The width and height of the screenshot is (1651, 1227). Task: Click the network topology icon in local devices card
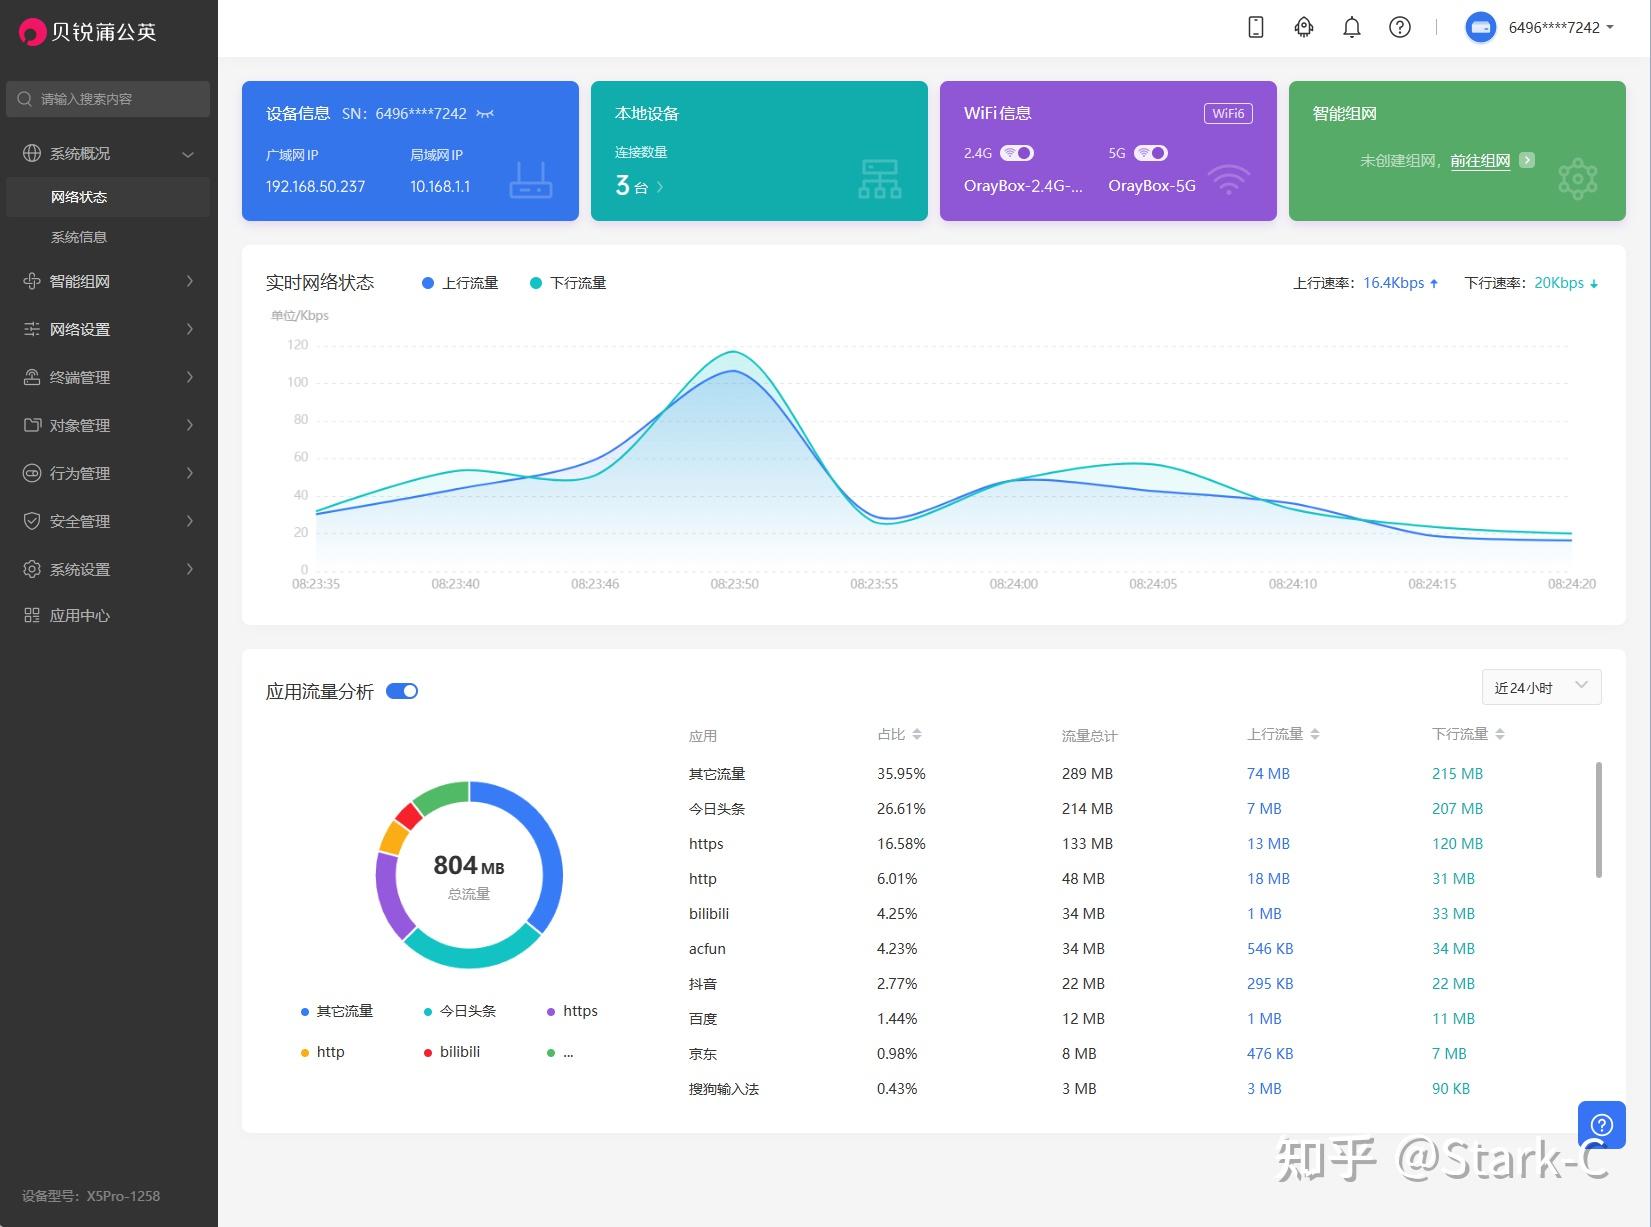click(x=880, y=179)
